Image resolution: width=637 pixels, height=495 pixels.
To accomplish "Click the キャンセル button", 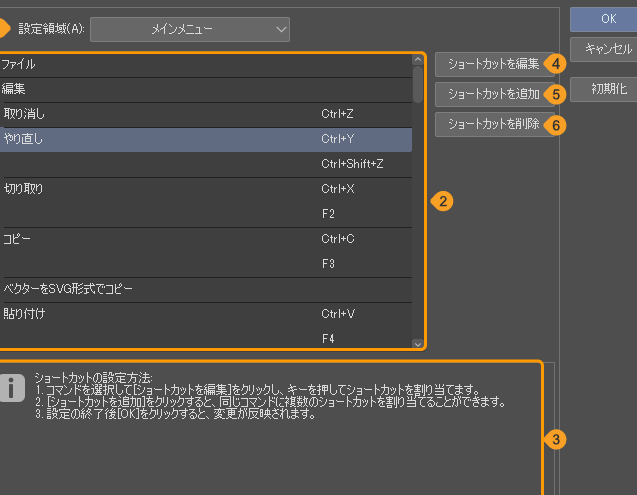I will coord(604,49).
